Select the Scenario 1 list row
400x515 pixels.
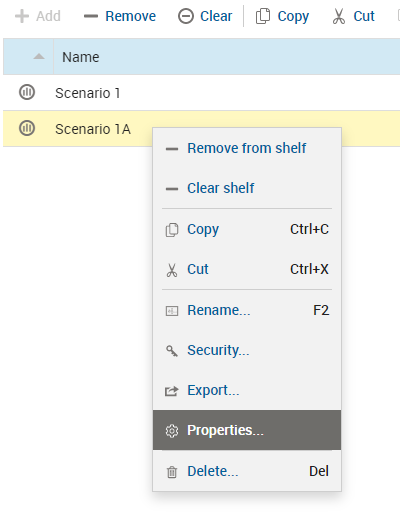pyautogui.click(x=201, y=93)
